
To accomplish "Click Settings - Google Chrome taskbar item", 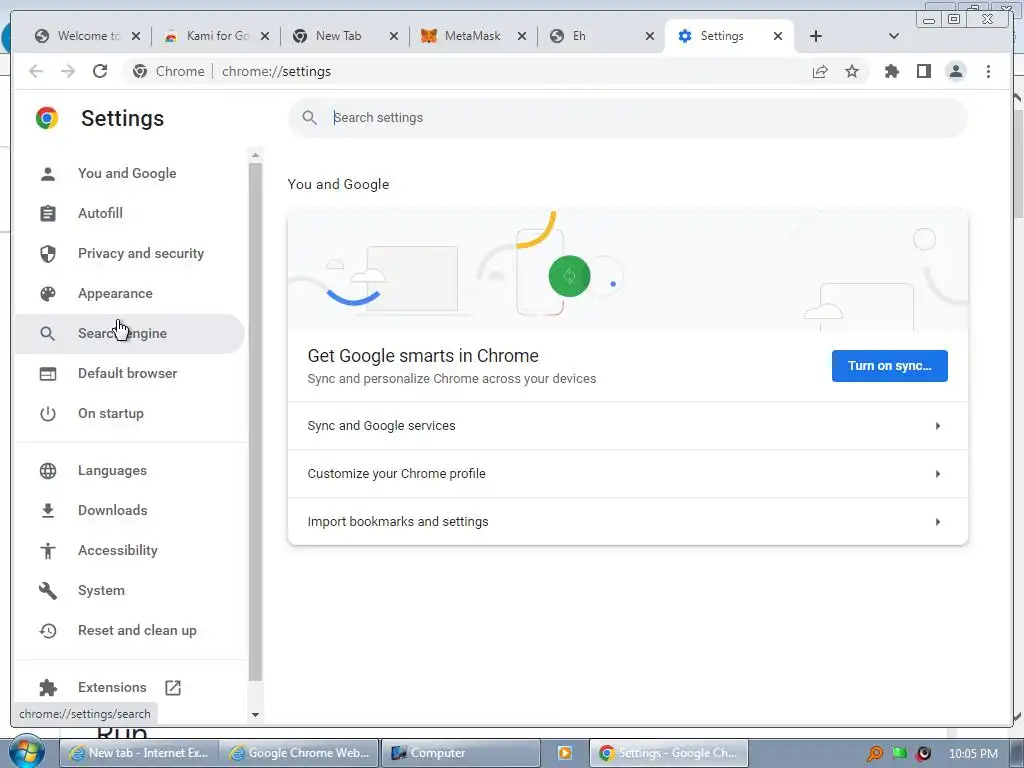I will point(668,753).
